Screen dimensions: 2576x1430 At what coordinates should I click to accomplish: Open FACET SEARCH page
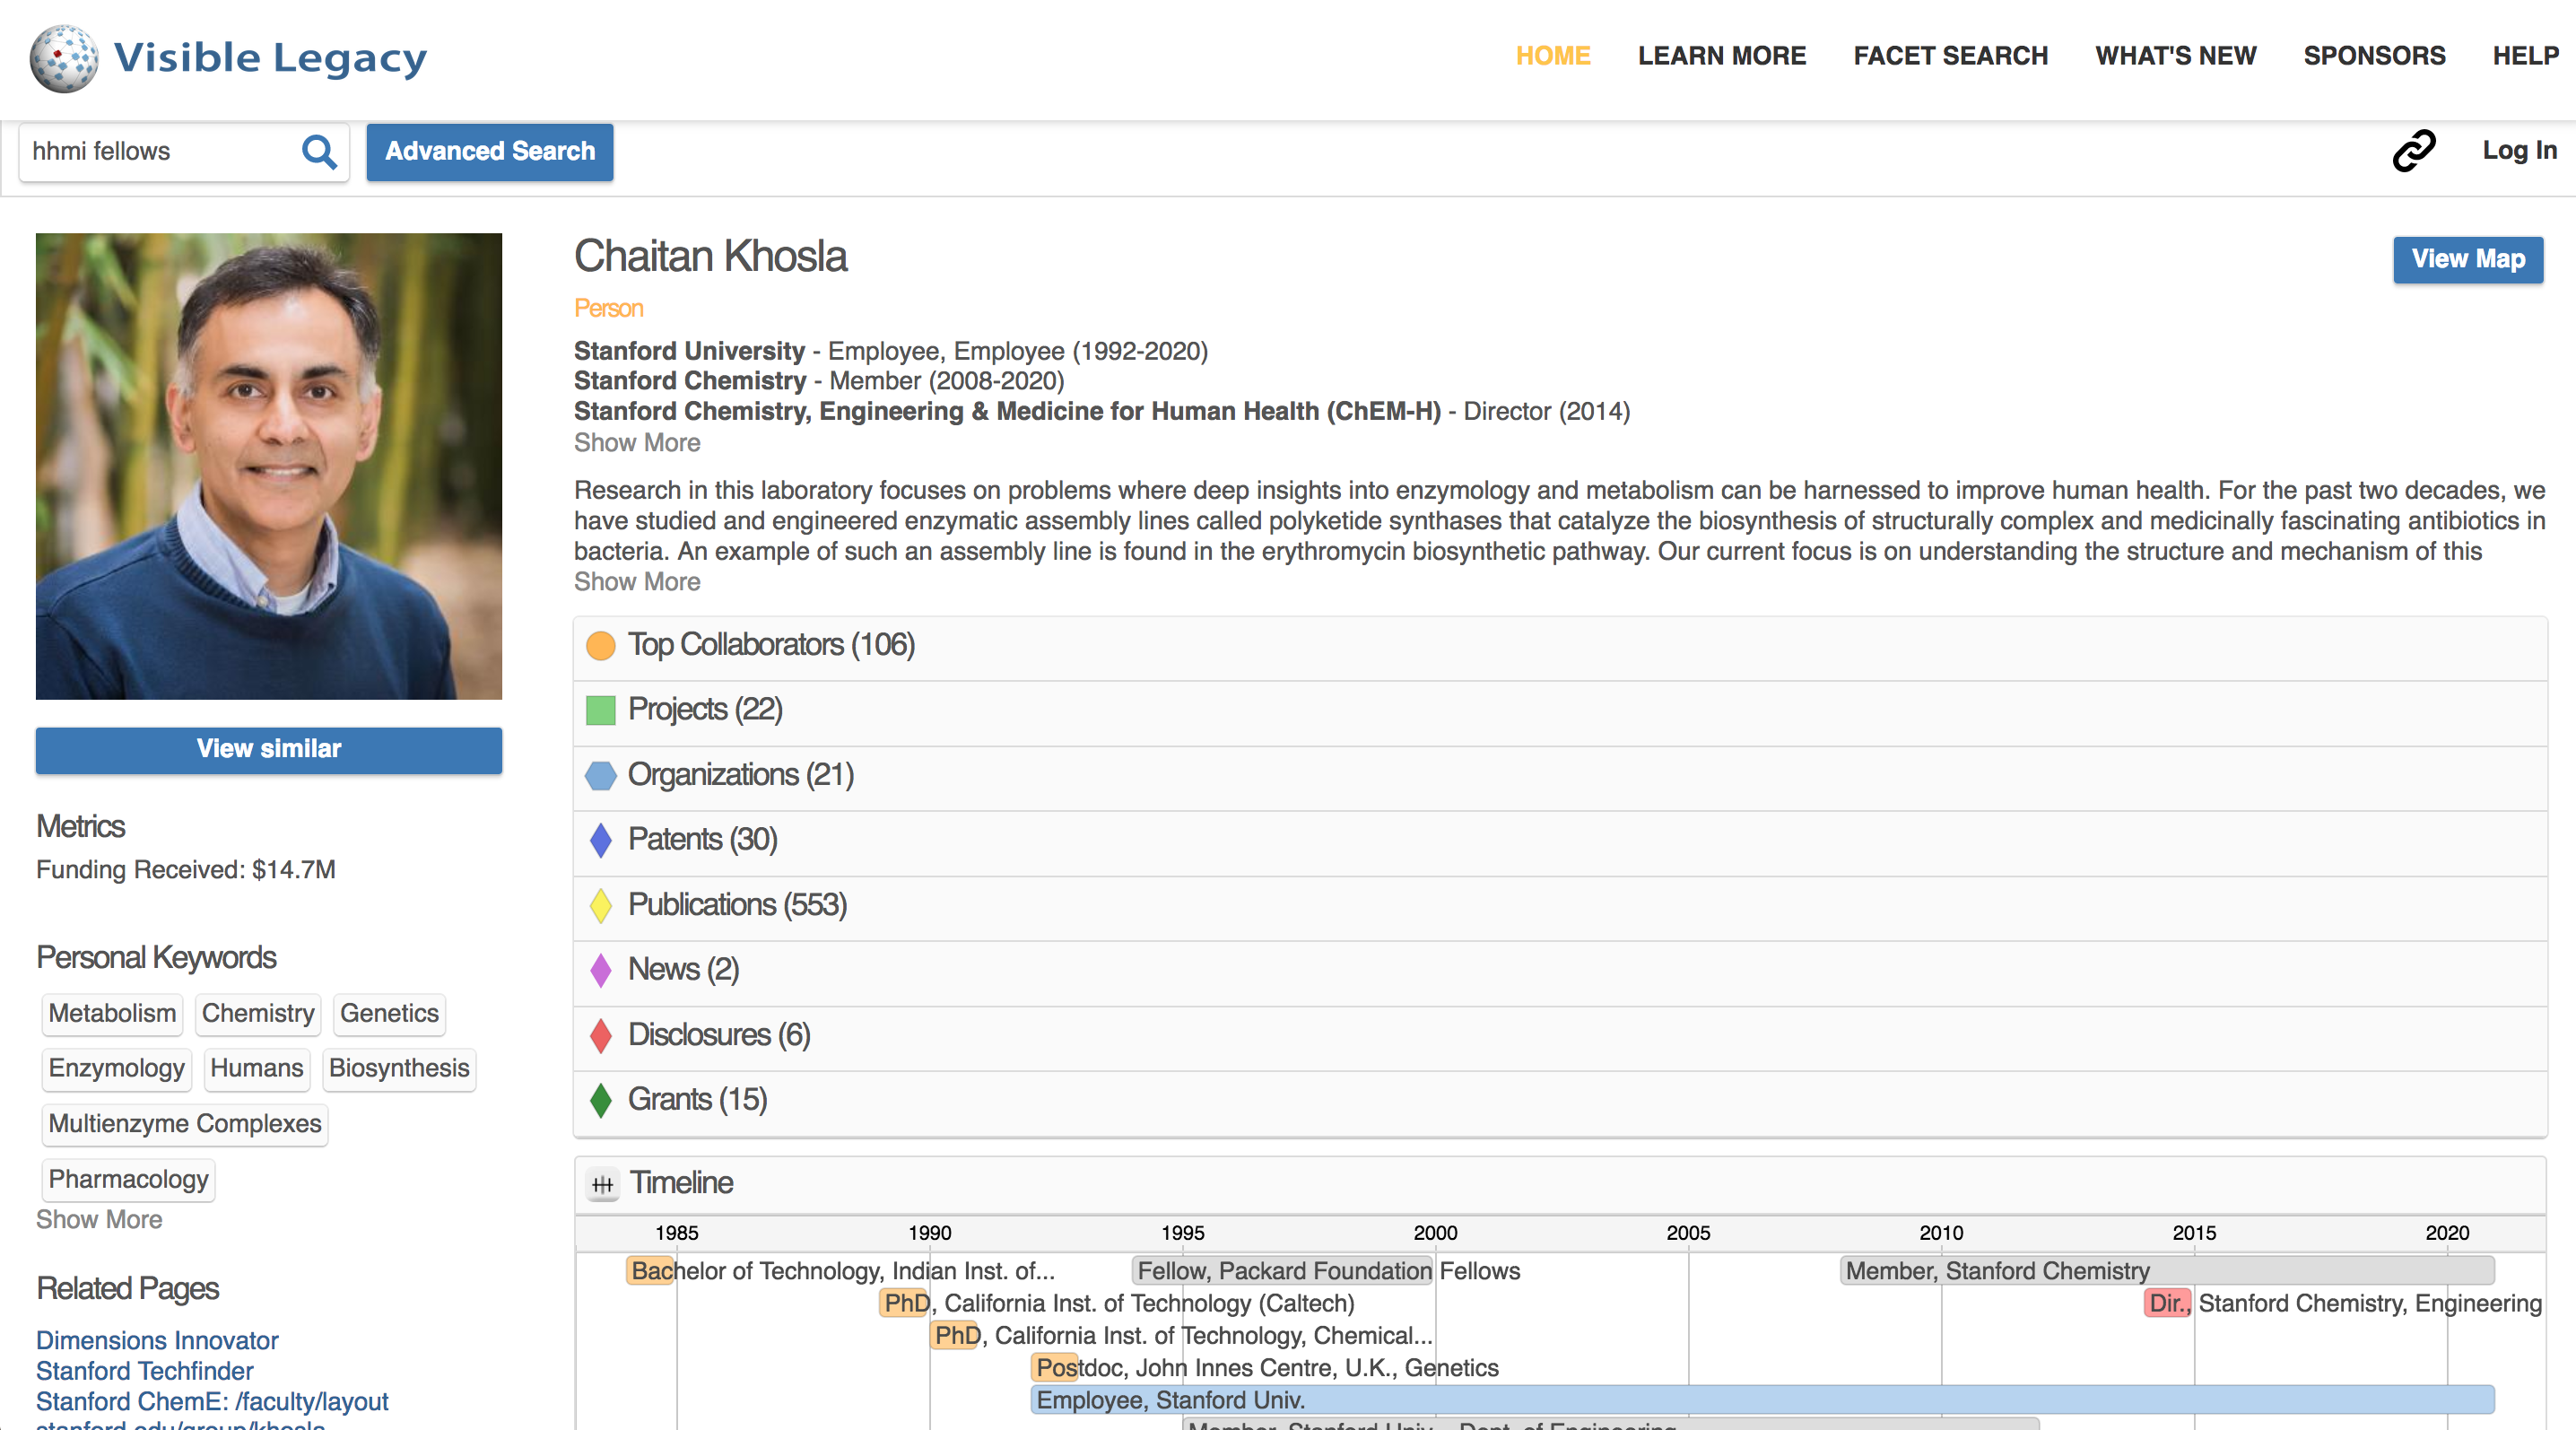(x=1950, y=56)
